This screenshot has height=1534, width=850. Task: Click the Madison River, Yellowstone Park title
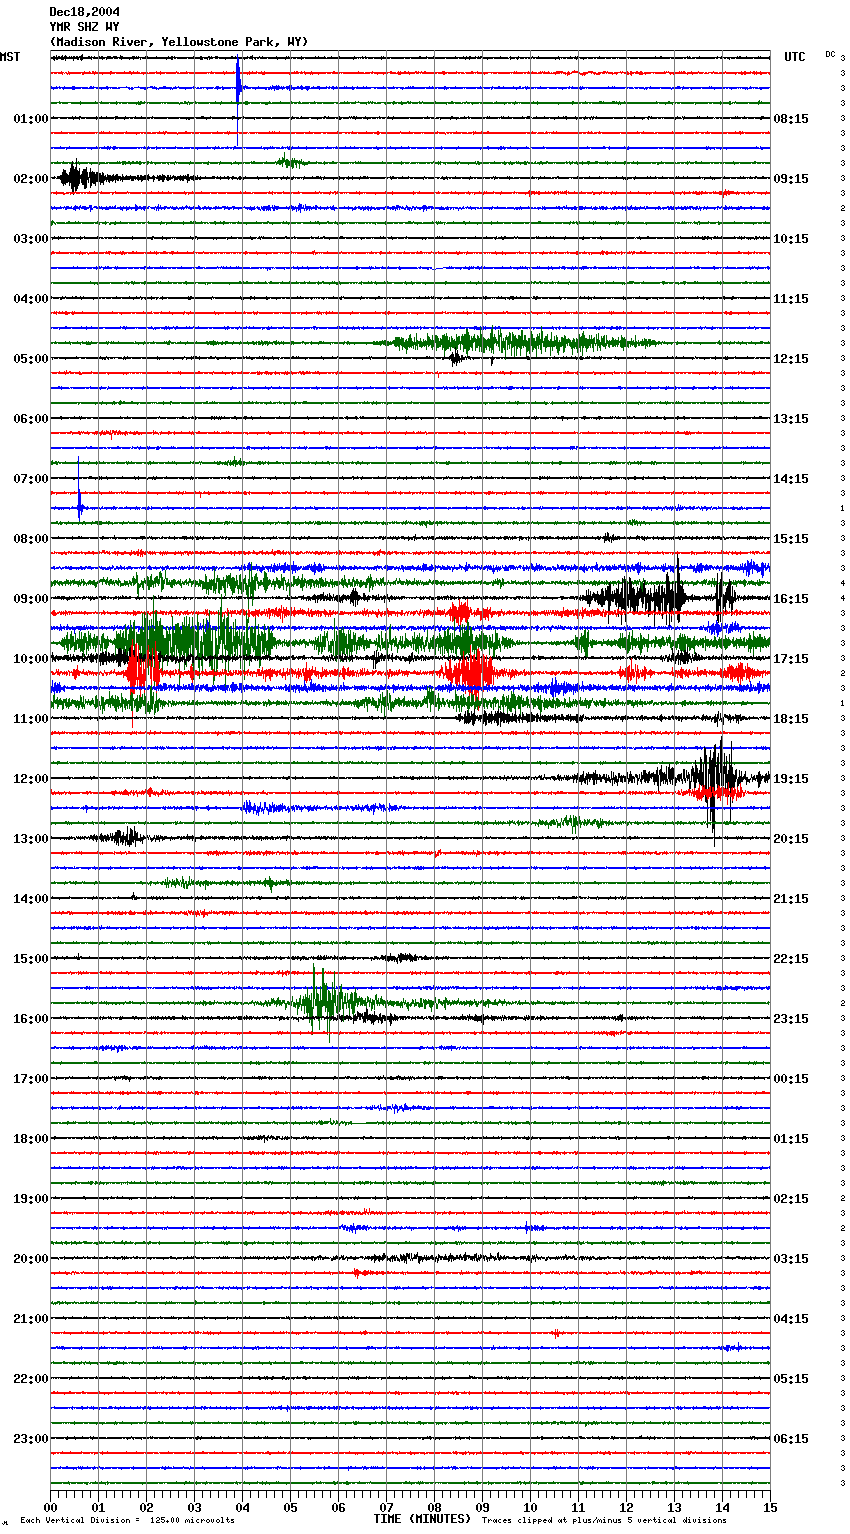coord(179,42)
